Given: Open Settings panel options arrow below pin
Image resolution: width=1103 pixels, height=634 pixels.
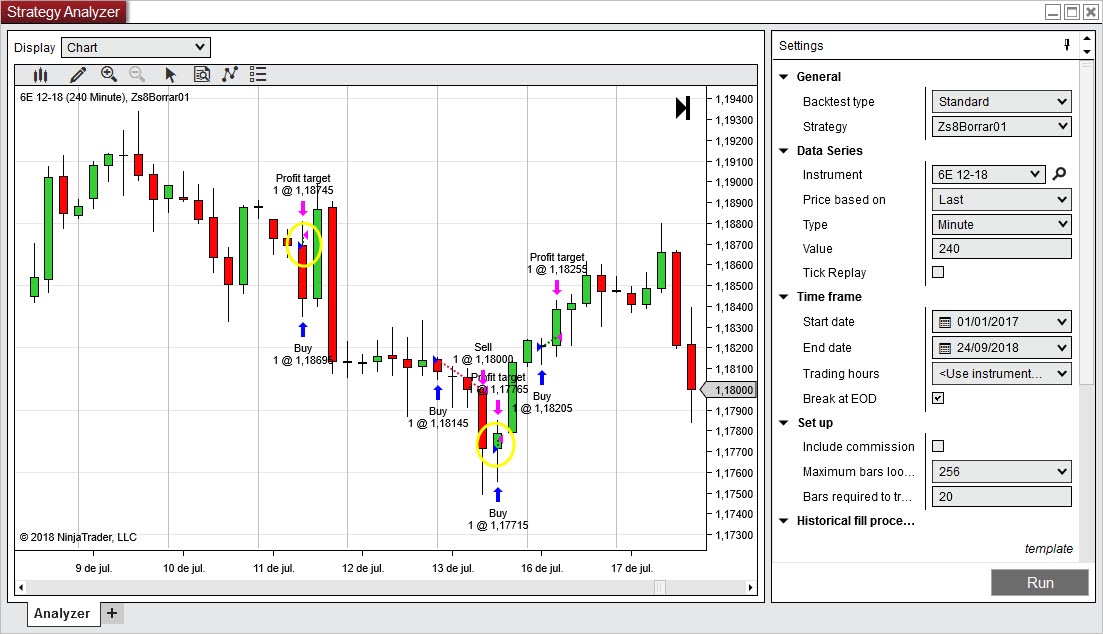Looking at the screenshot, I should click(x=1087, y=51).
